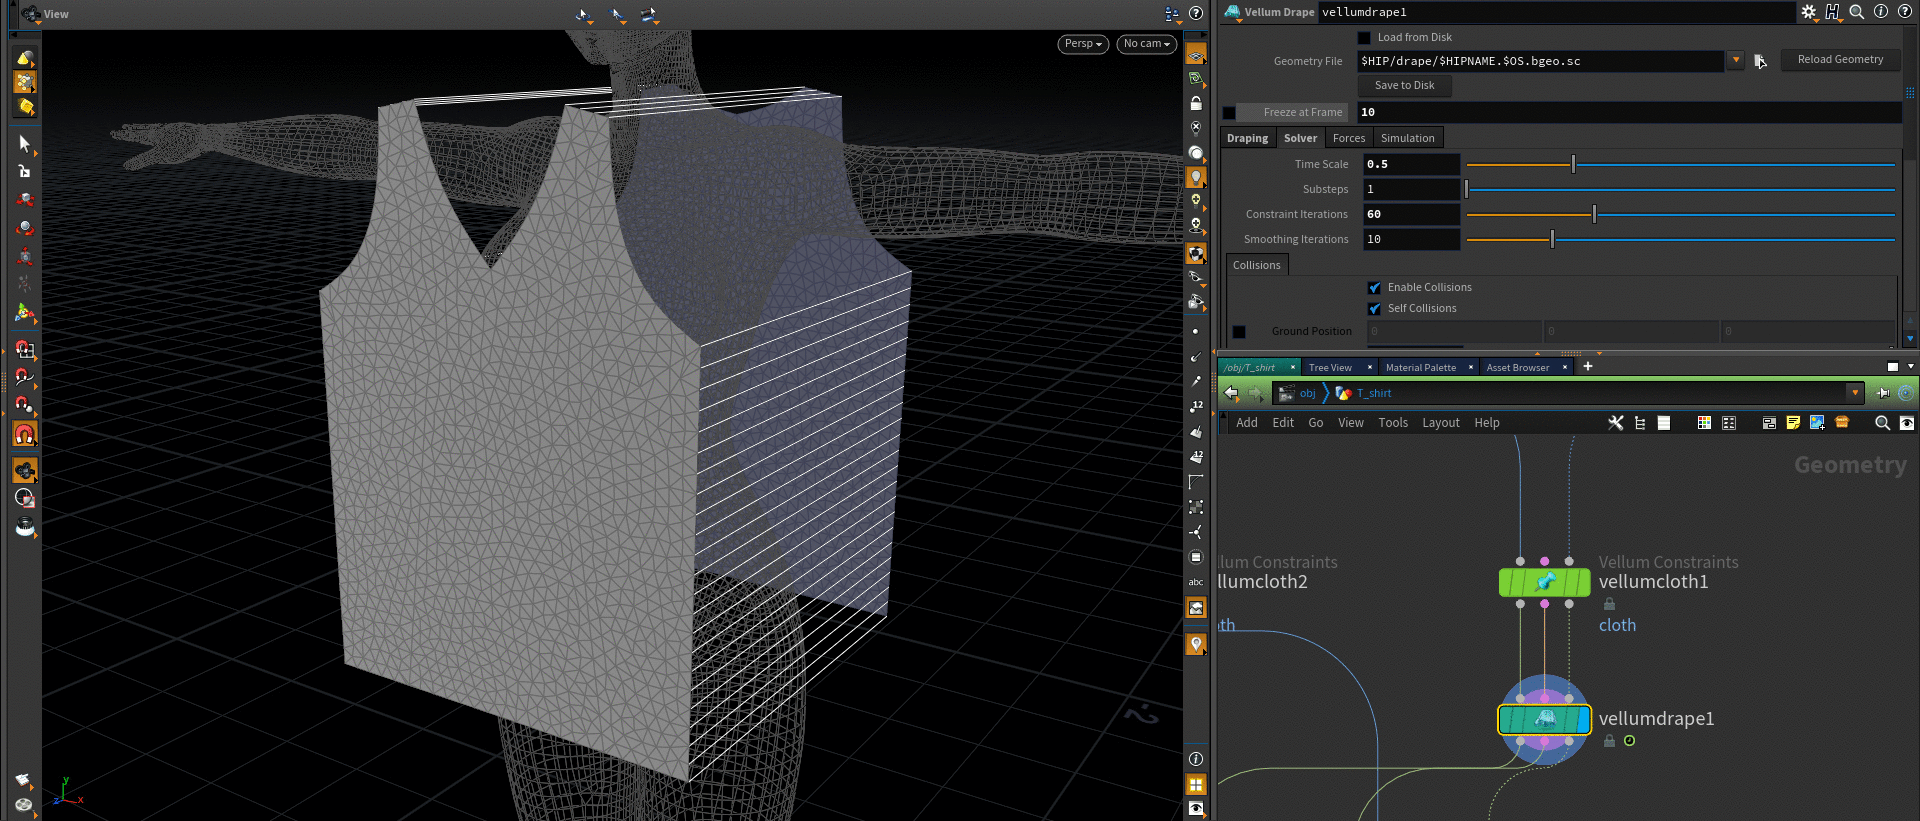Screen dimensions: 1920x821
Task: Open the Asset Browser tab
Action: 1518,368
